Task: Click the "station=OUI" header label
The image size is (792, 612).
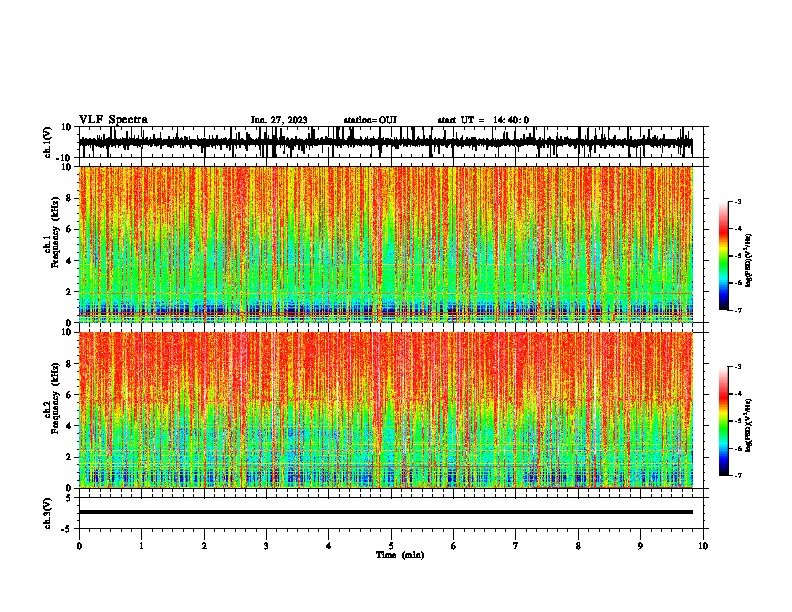Action: (370, 120)
